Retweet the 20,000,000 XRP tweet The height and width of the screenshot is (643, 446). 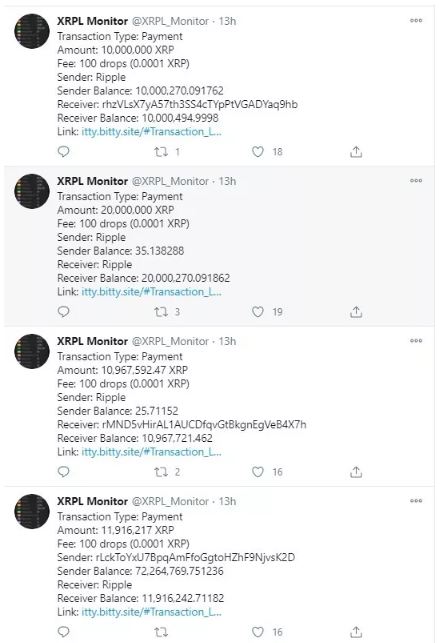(161, 312)
